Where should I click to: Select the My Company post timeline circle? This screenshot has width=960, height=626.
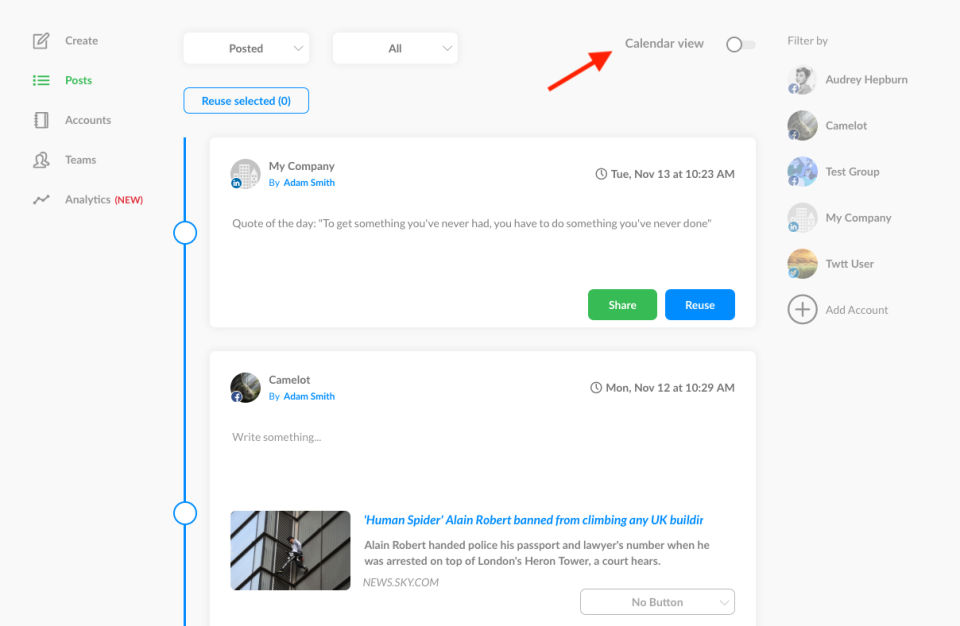(185, 233)
